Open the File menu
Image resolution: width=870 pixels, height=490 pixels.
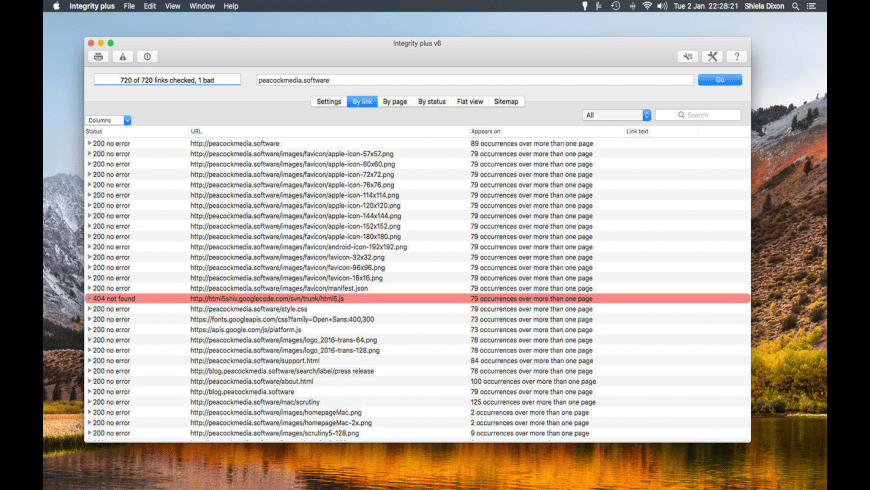pos(129,6)
